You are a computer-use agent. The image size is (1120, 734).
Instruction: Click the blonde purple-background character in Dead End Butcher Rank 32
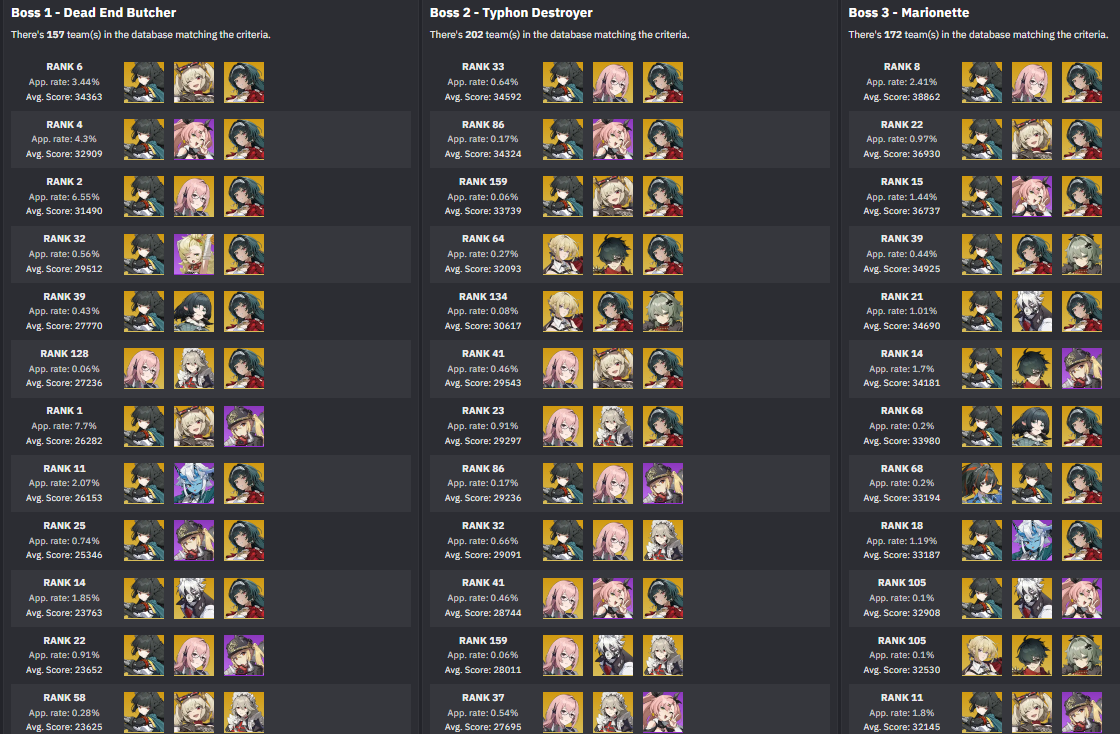194,254
